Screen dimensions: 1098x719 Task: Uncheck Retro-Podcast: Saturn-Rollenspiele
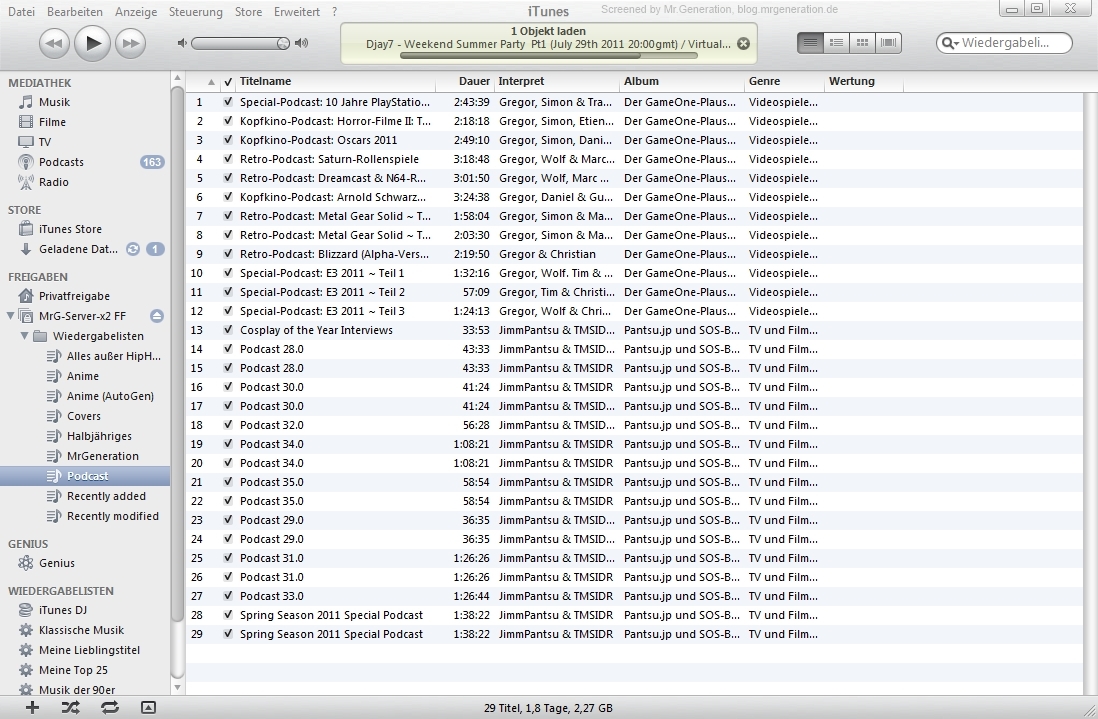point(228,159)
